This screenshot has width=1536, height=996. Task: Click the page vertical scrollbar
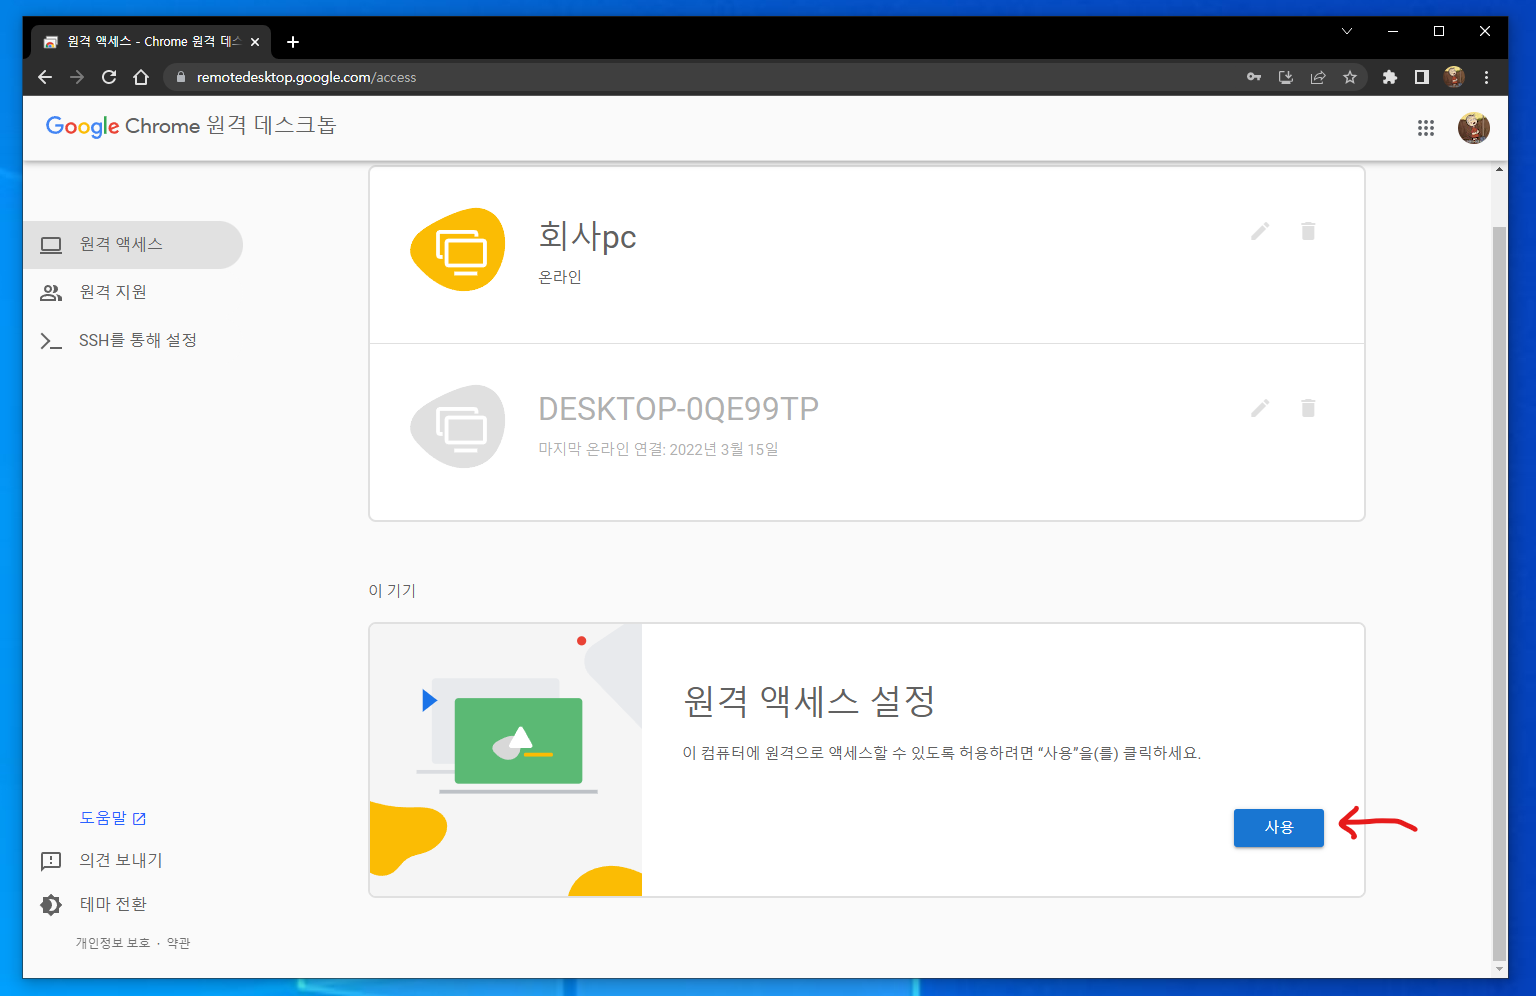[1499, 593]
